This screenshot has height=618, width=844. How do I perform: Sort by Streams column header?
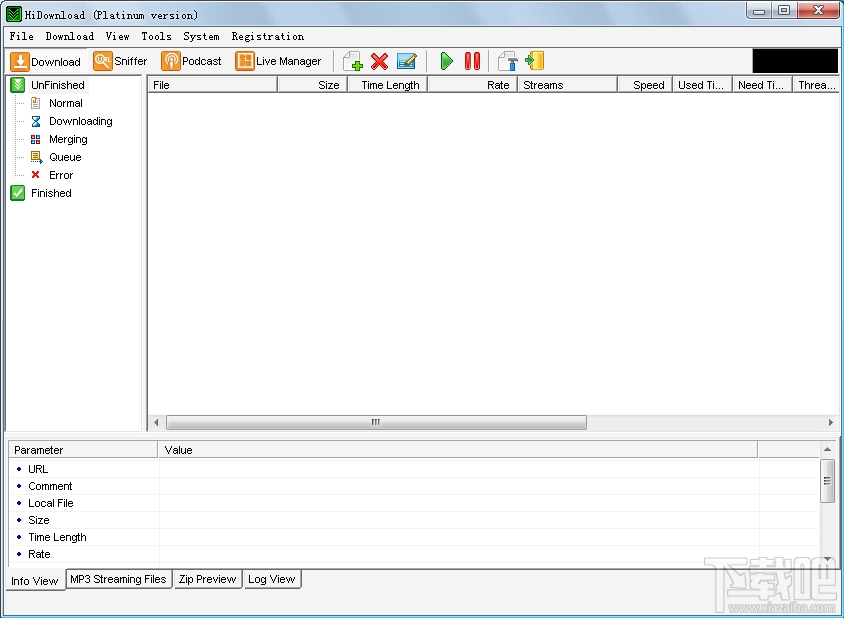[567, 85]
